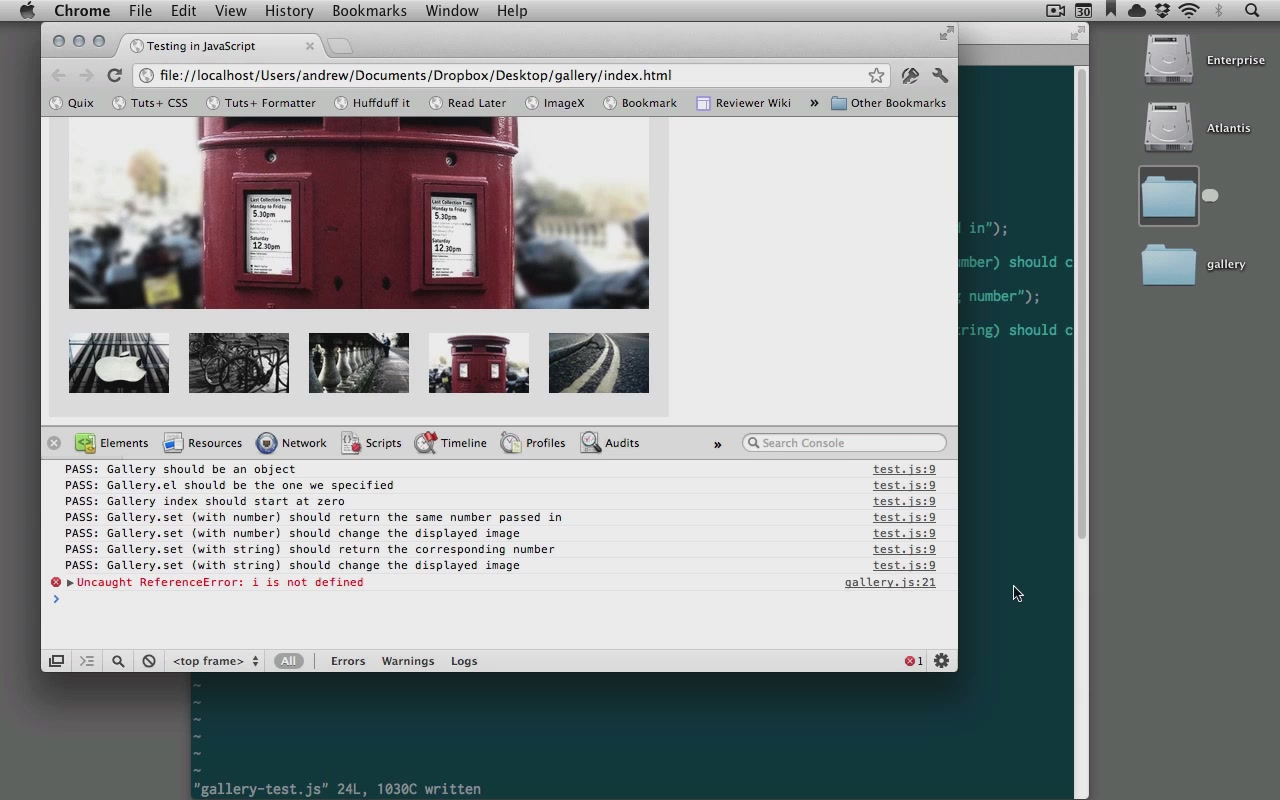Open Spotlight search in menu bar
Screen dimensions: 1280x800
[x=1252, y=11]
